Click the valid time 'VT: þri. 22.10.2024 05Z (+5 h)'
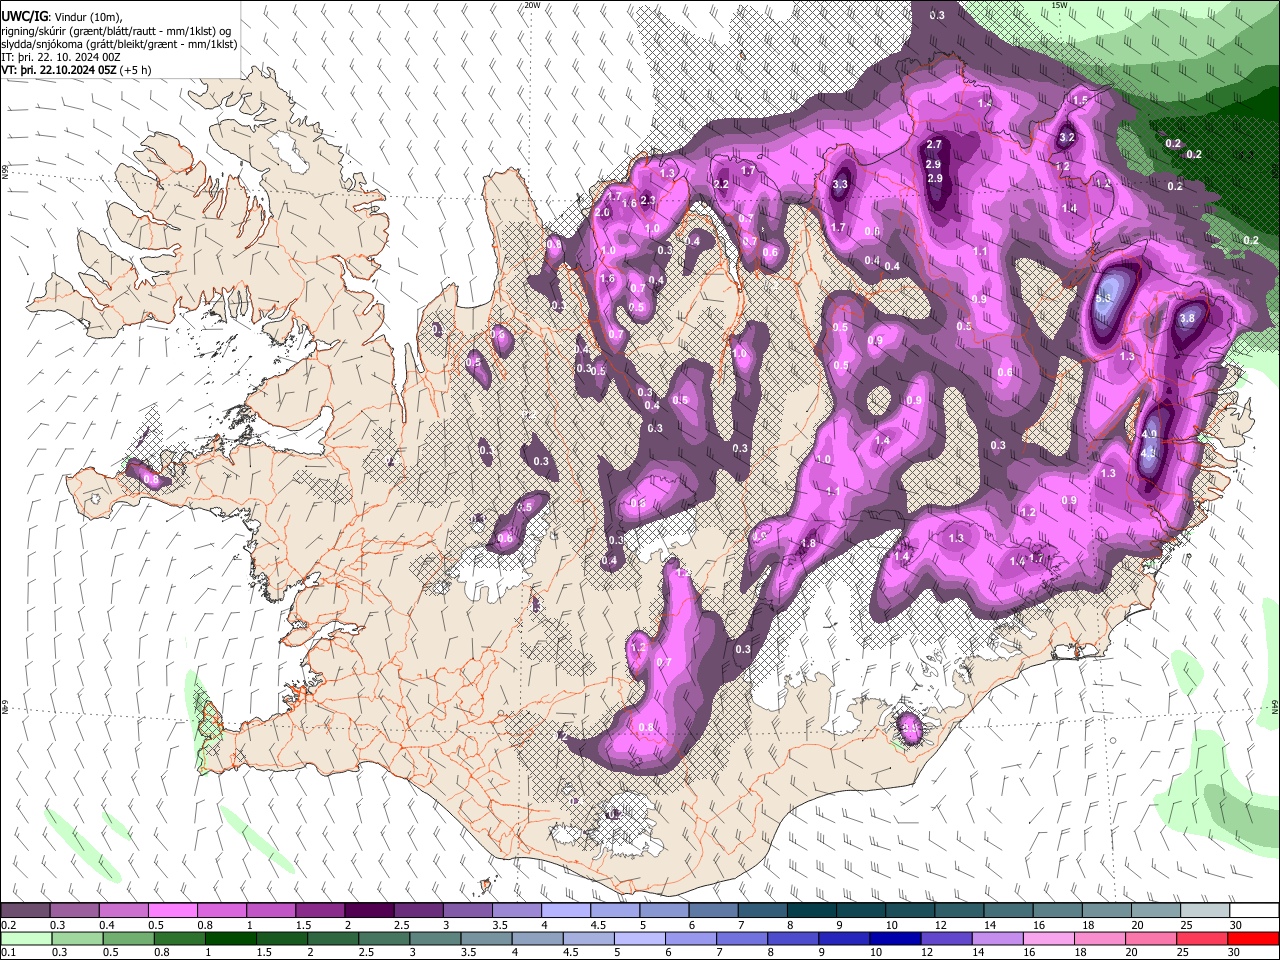Viewport: 1280px width, 960px height. (77, 70)
